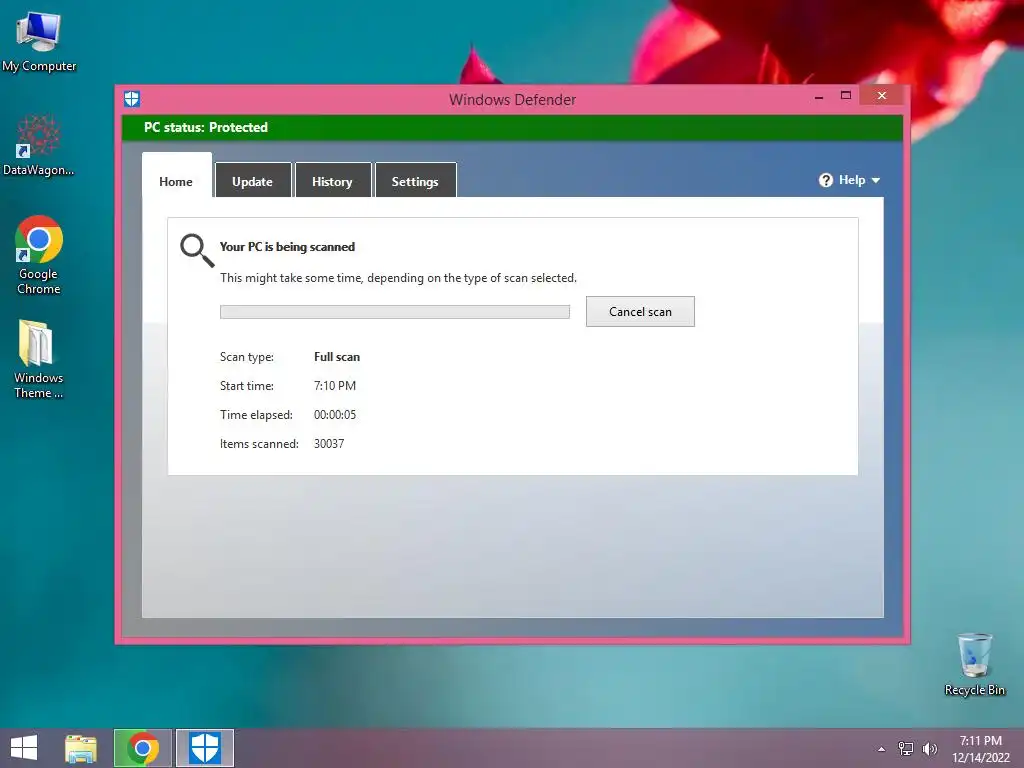Open the volume speaker tray icon
The width and height of the screenshot is (1024, 768).
coord(930,749)
